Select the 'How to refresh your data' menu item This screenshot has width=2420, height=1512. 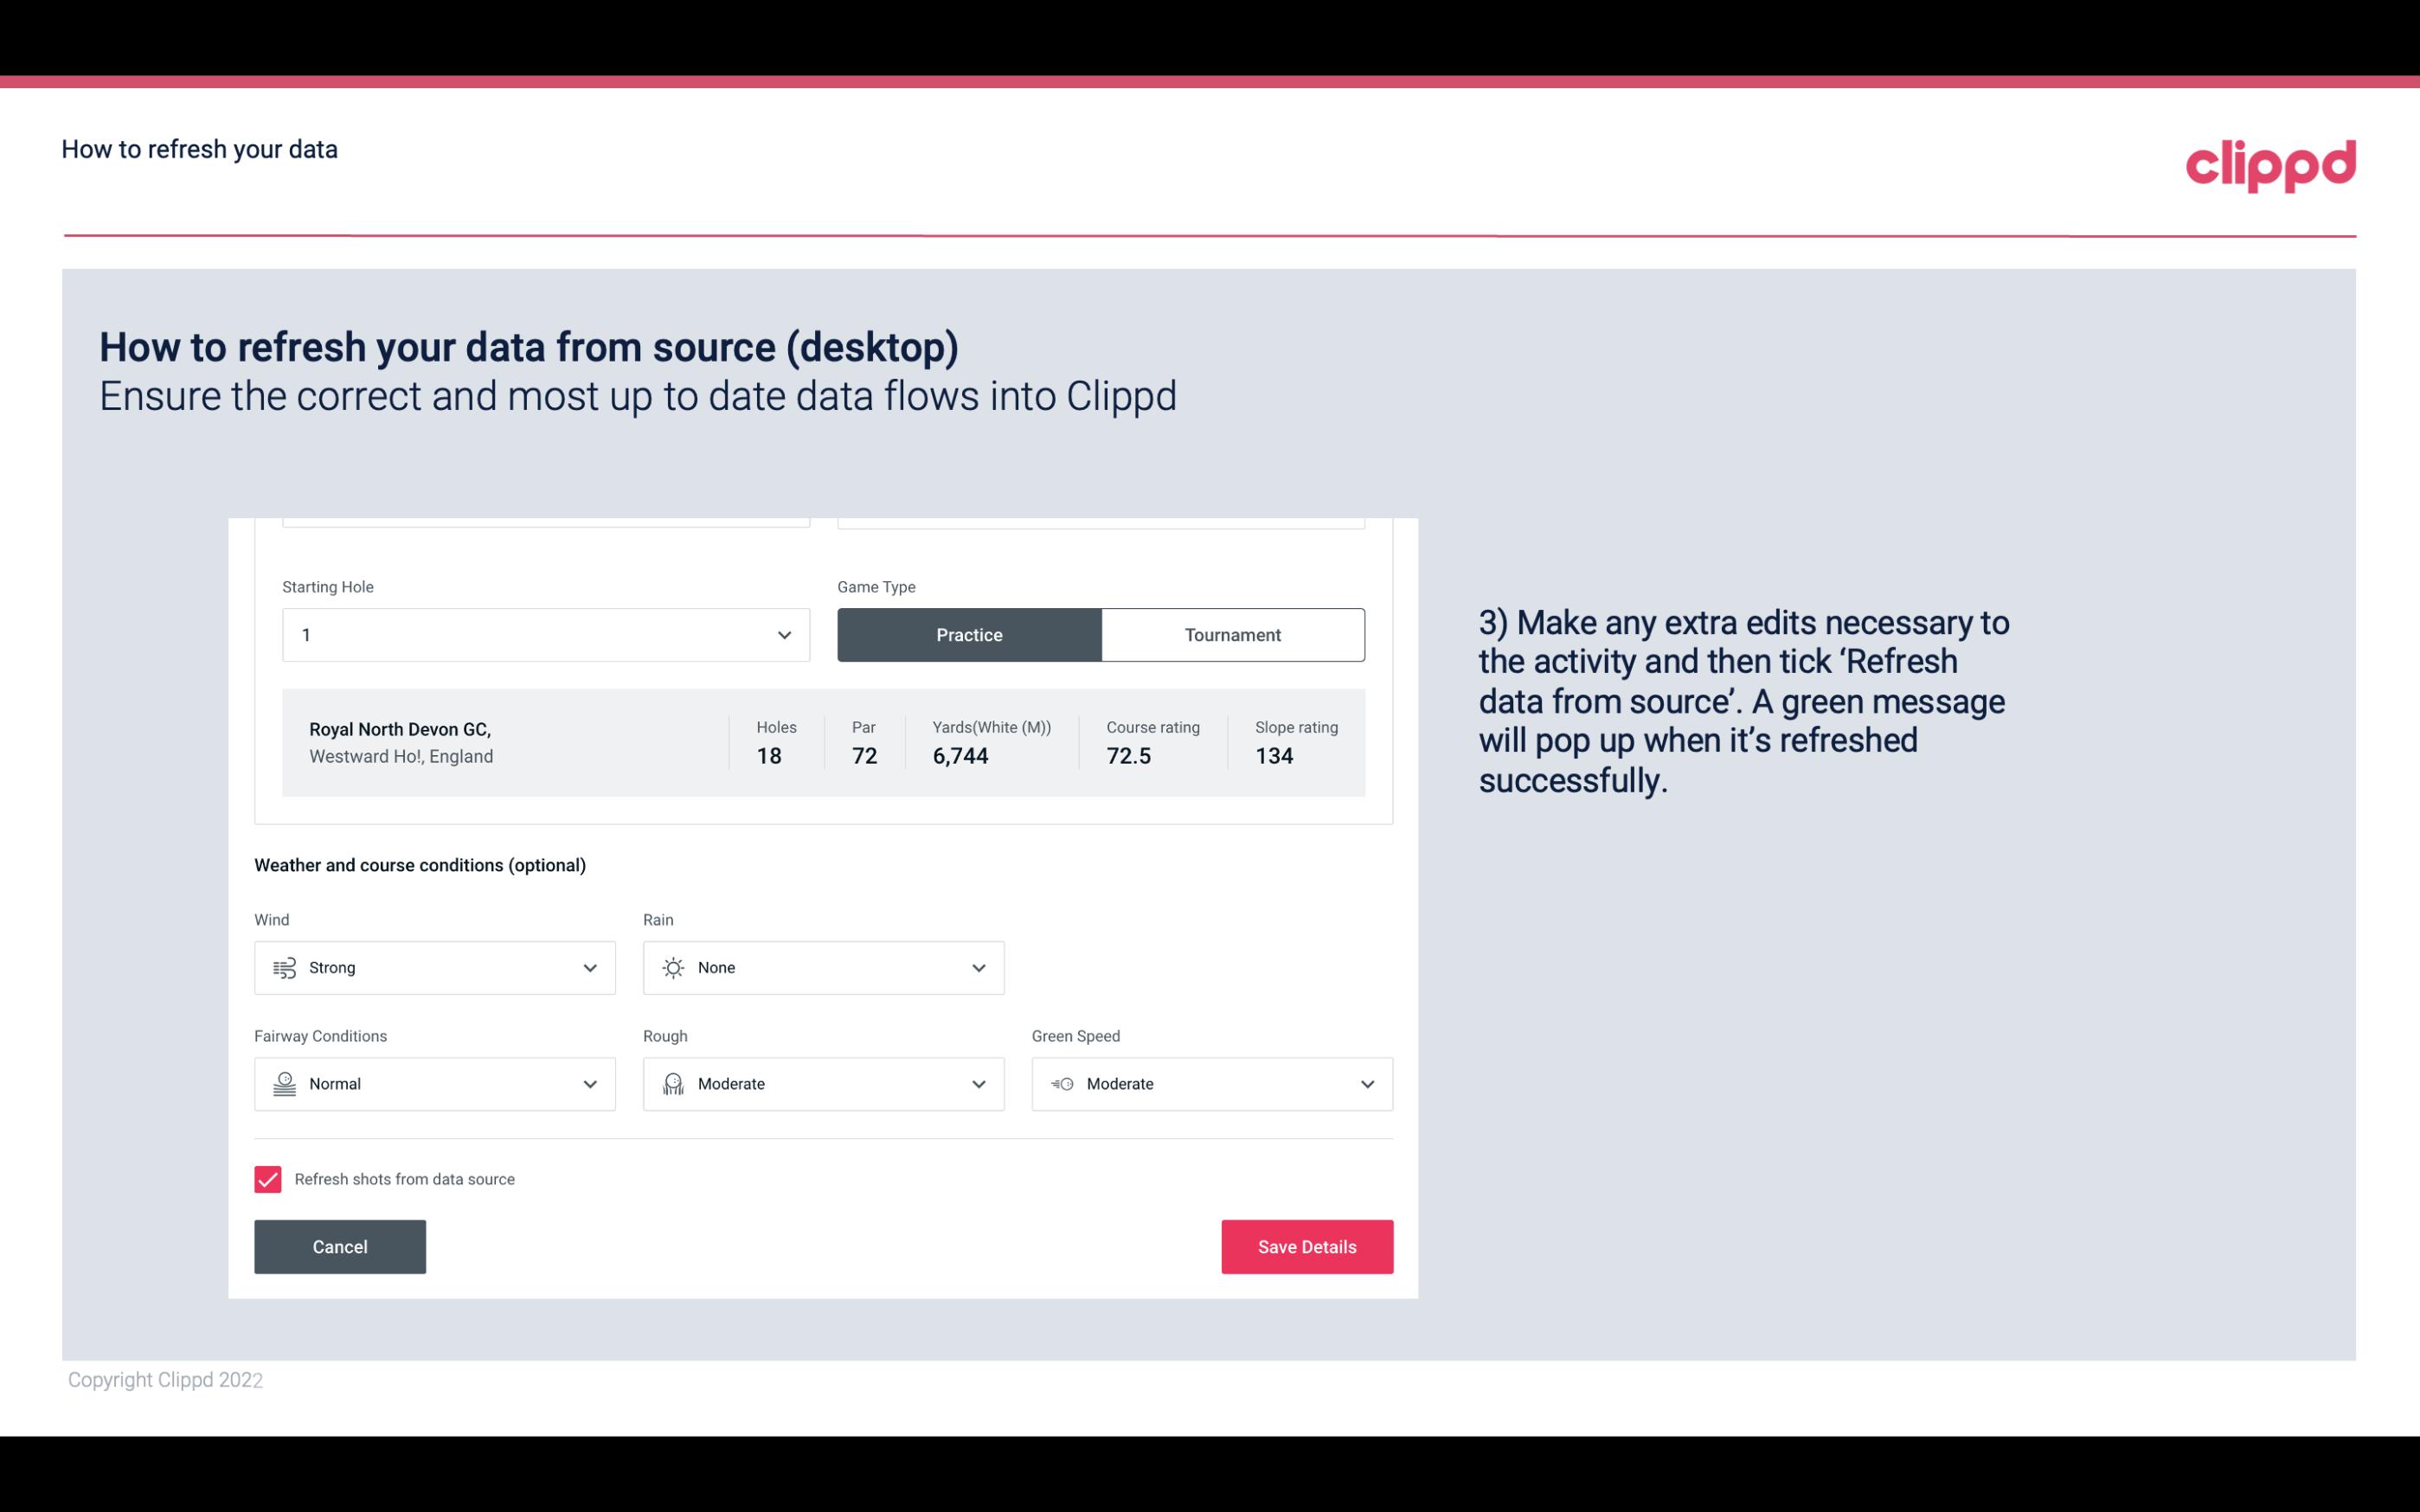[x=199, y=148]
